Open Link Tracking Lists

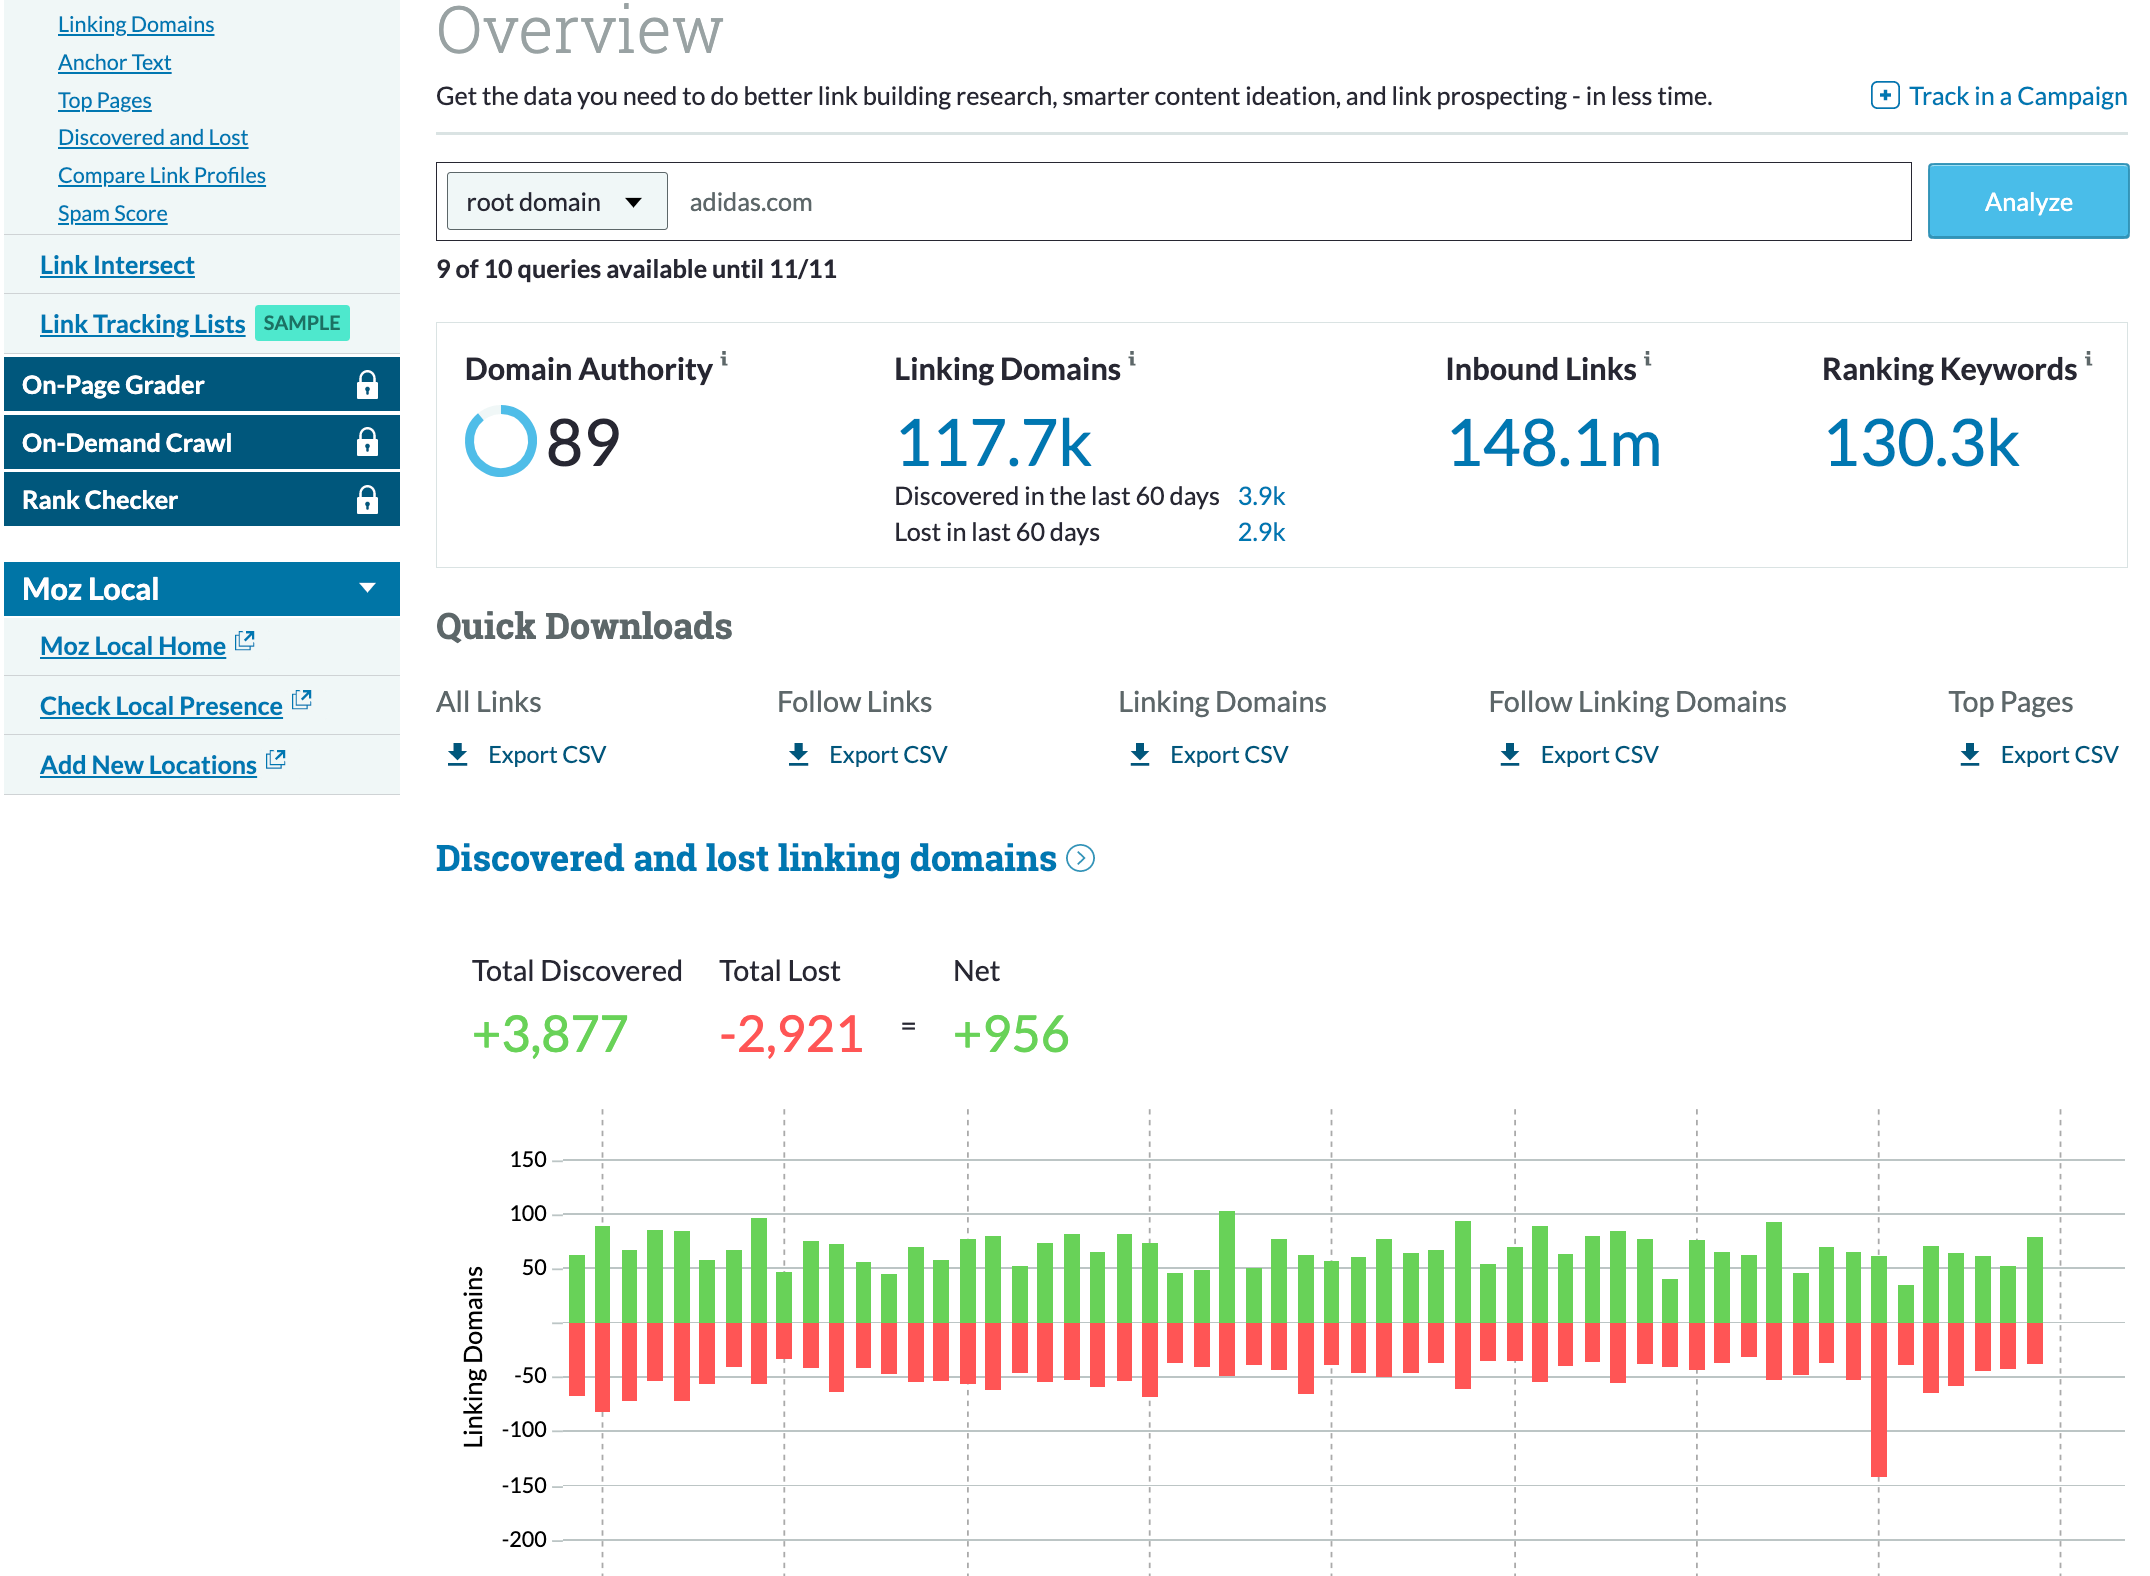142,324
